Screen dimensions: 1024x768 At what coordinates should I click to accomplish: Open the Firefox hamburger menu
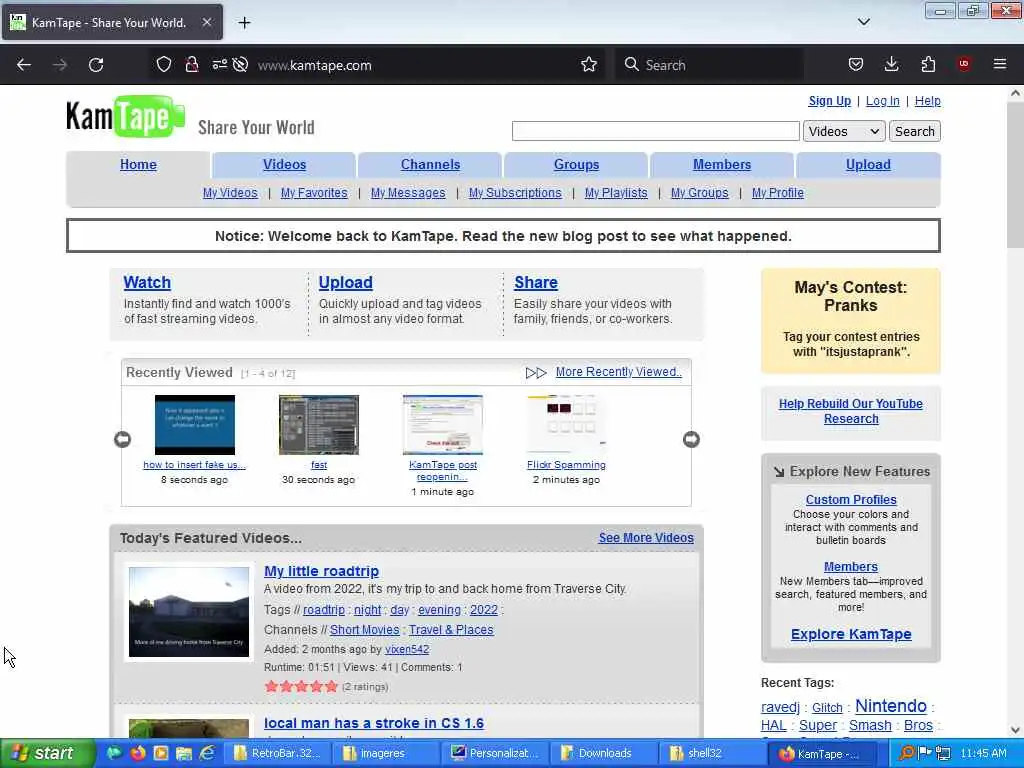(1000, 65)
